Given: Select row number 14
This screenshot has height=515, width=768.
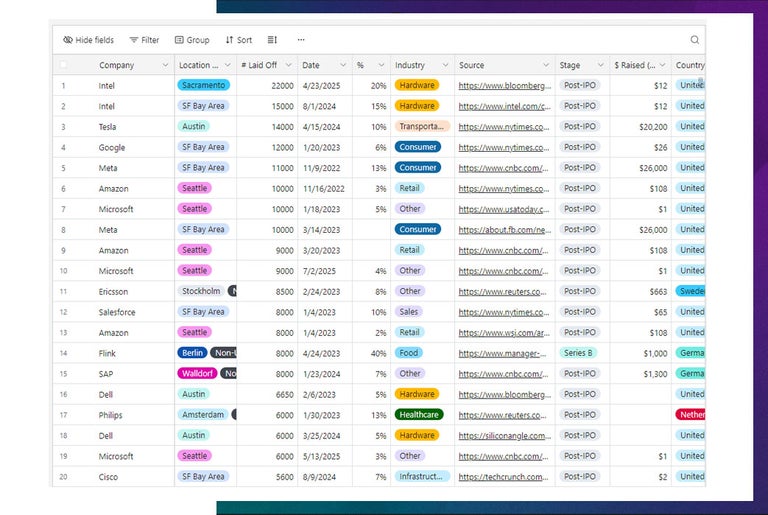Looking at the screenshot, I should click(63, 353).
